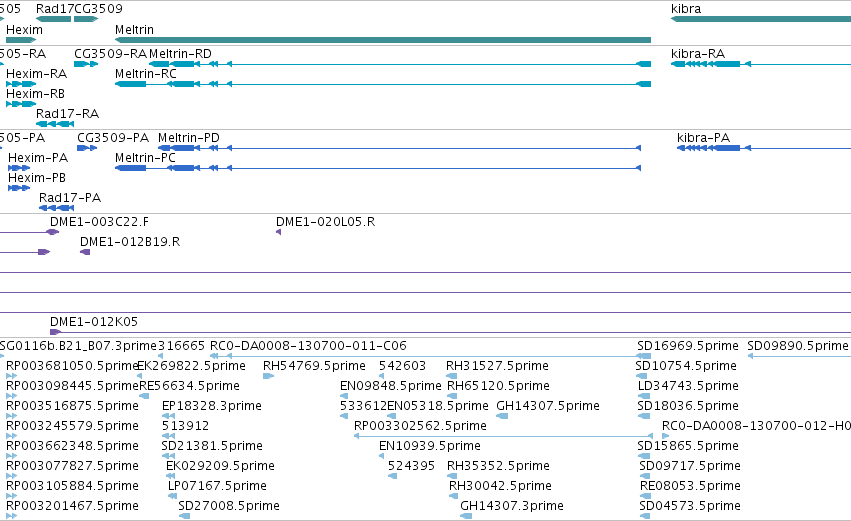Select EST 524395

point(411,466)
